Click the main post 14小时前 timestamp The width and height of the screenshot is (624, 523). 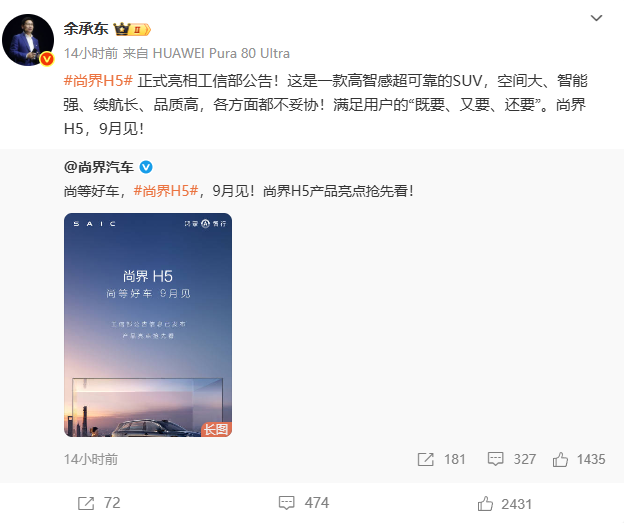click(x=91, y=53)
